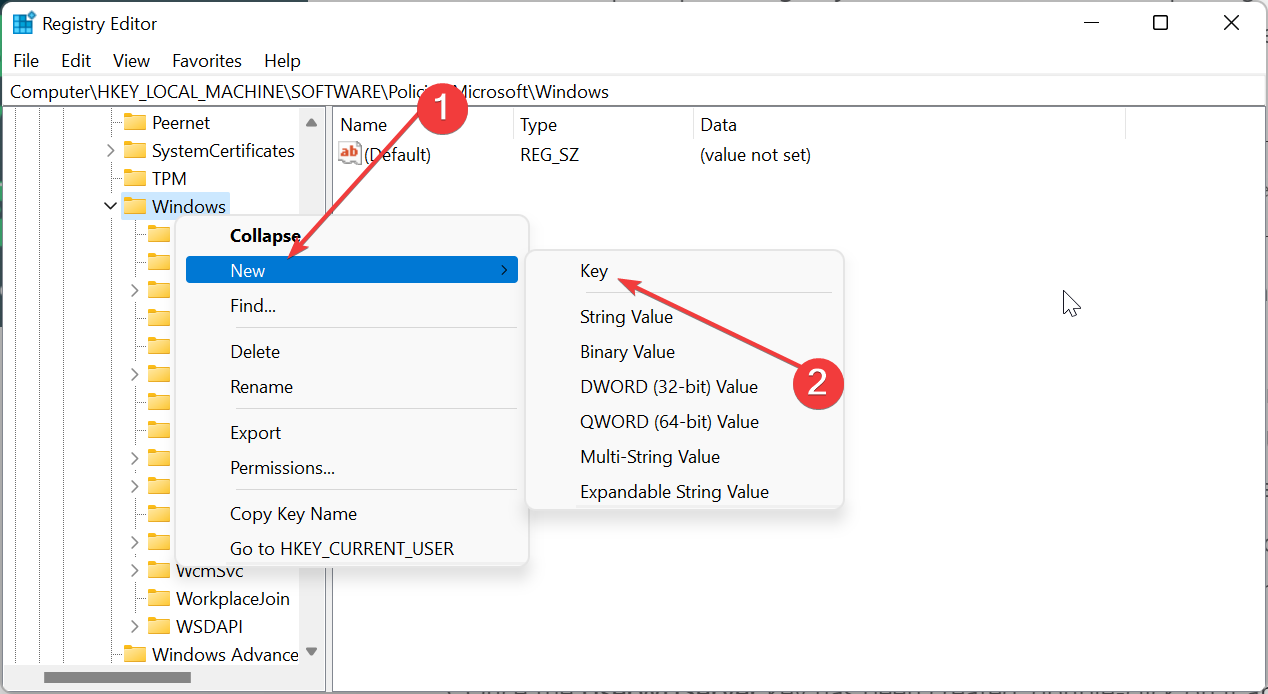Screen dimensions: 1268x694
Task: Click the Peernet folder icon
Action: pyautogui.click(x=135, y=123)
